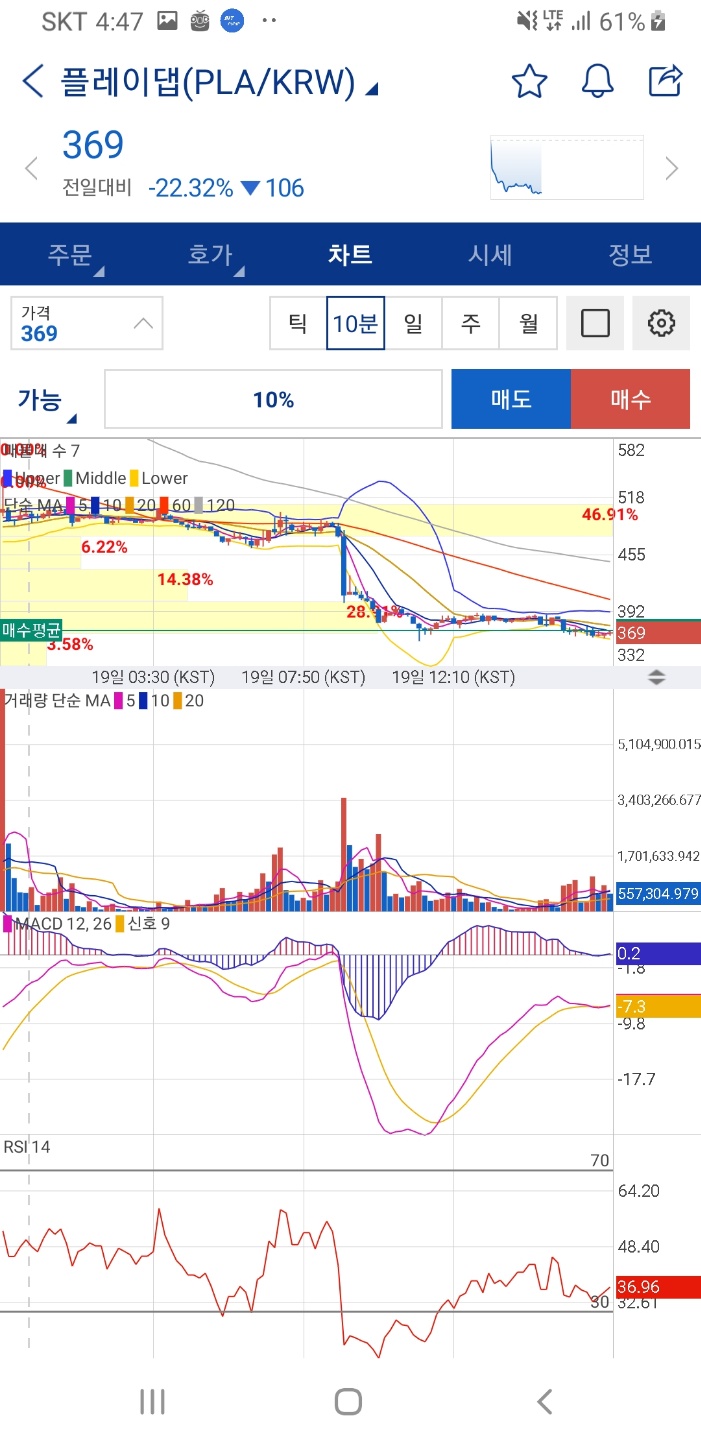This screenshot has width=701, height=1440.
Task: Expand the 가격 369 price box
Action: [87, 323]
